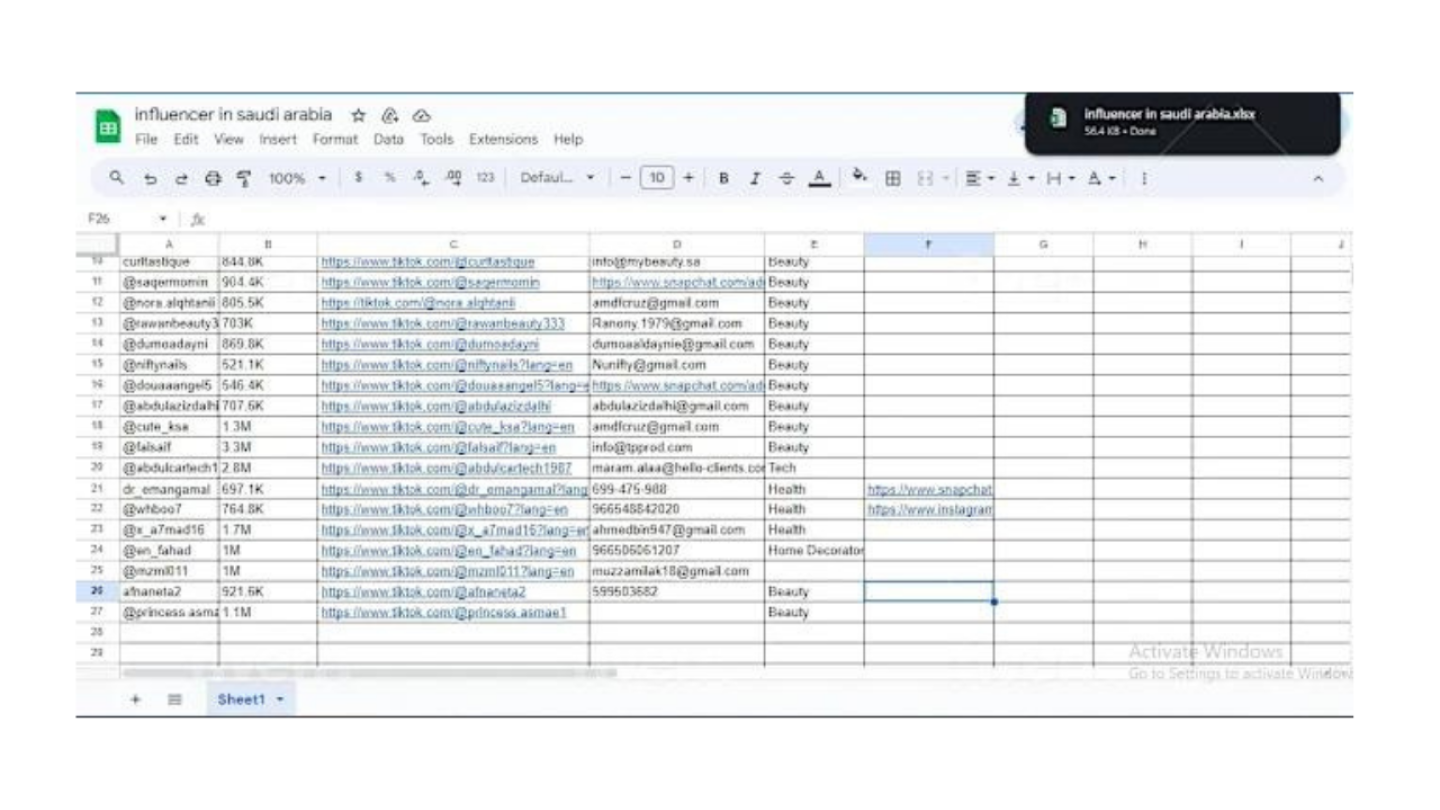Open the View menu
Screen dimensions: 1440x810
pyautogui.click(x=229, y=139)
